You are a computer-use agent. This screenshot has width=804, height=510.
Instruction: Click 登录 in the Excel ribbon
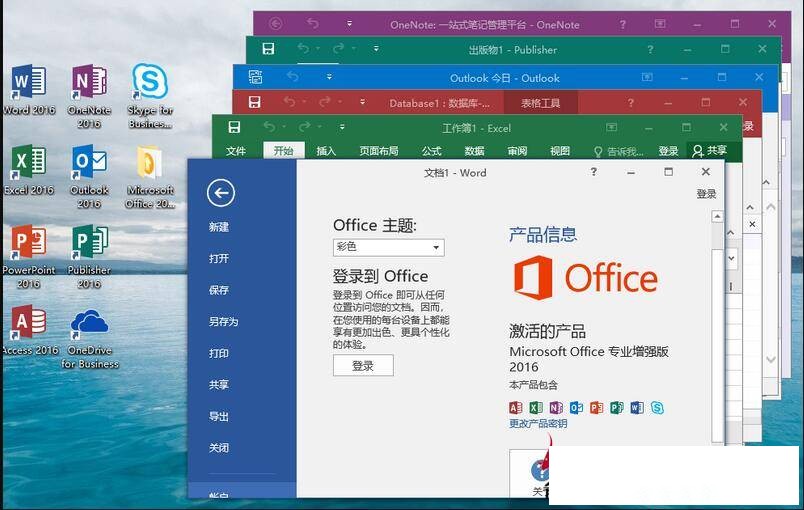click(x=668, y=151)
